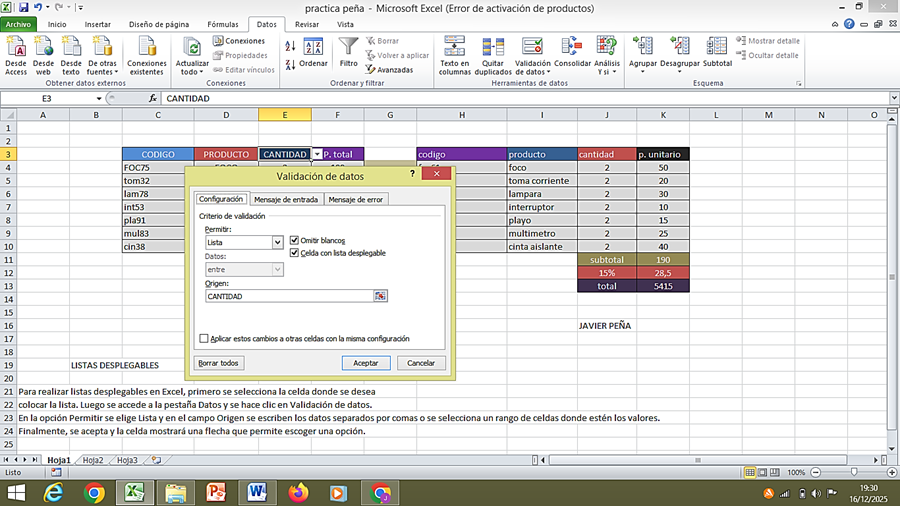Toggle the Omitir blancos checkbox
Viewport: 900px width, 506px height.
pyautogui.click(x=294, y=241)
